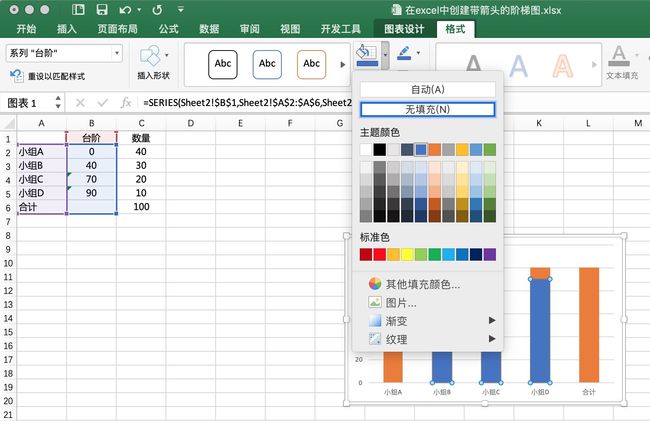The width and height of the screenshot is (650, 421).
Task: Pick the standard purple color swatch
Action: [490, 254]
